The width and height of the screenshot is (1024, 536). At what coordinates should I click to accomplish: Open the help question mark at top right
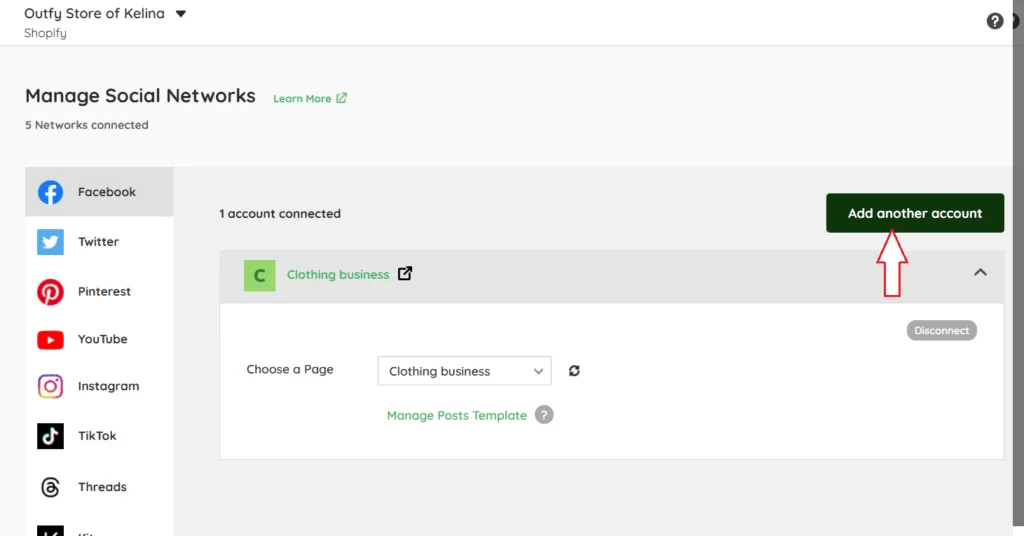(x=995, y=21)
